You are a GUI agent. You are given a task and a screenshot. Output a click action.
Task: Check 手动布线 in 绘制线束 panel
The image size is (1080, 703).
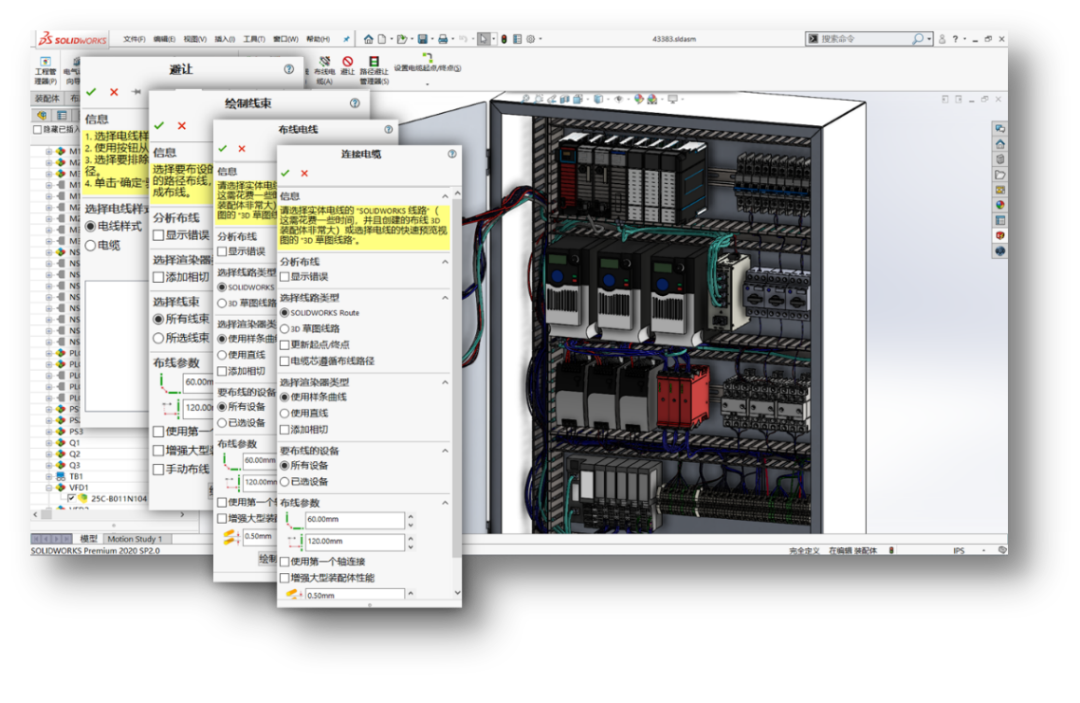pyautogui.click(x=158, y=470)
